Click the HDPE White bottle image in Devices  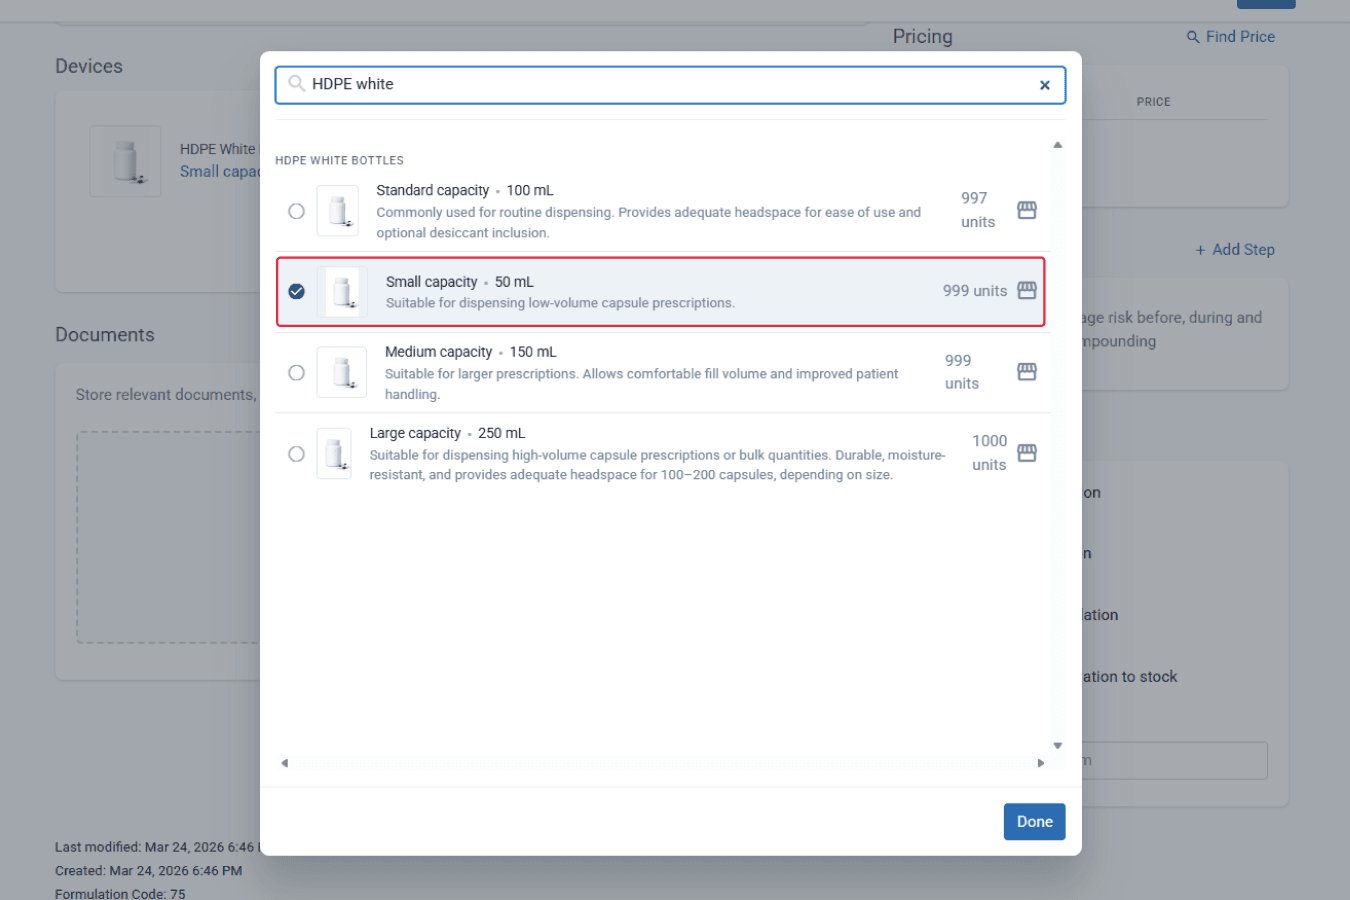[125, 161]
